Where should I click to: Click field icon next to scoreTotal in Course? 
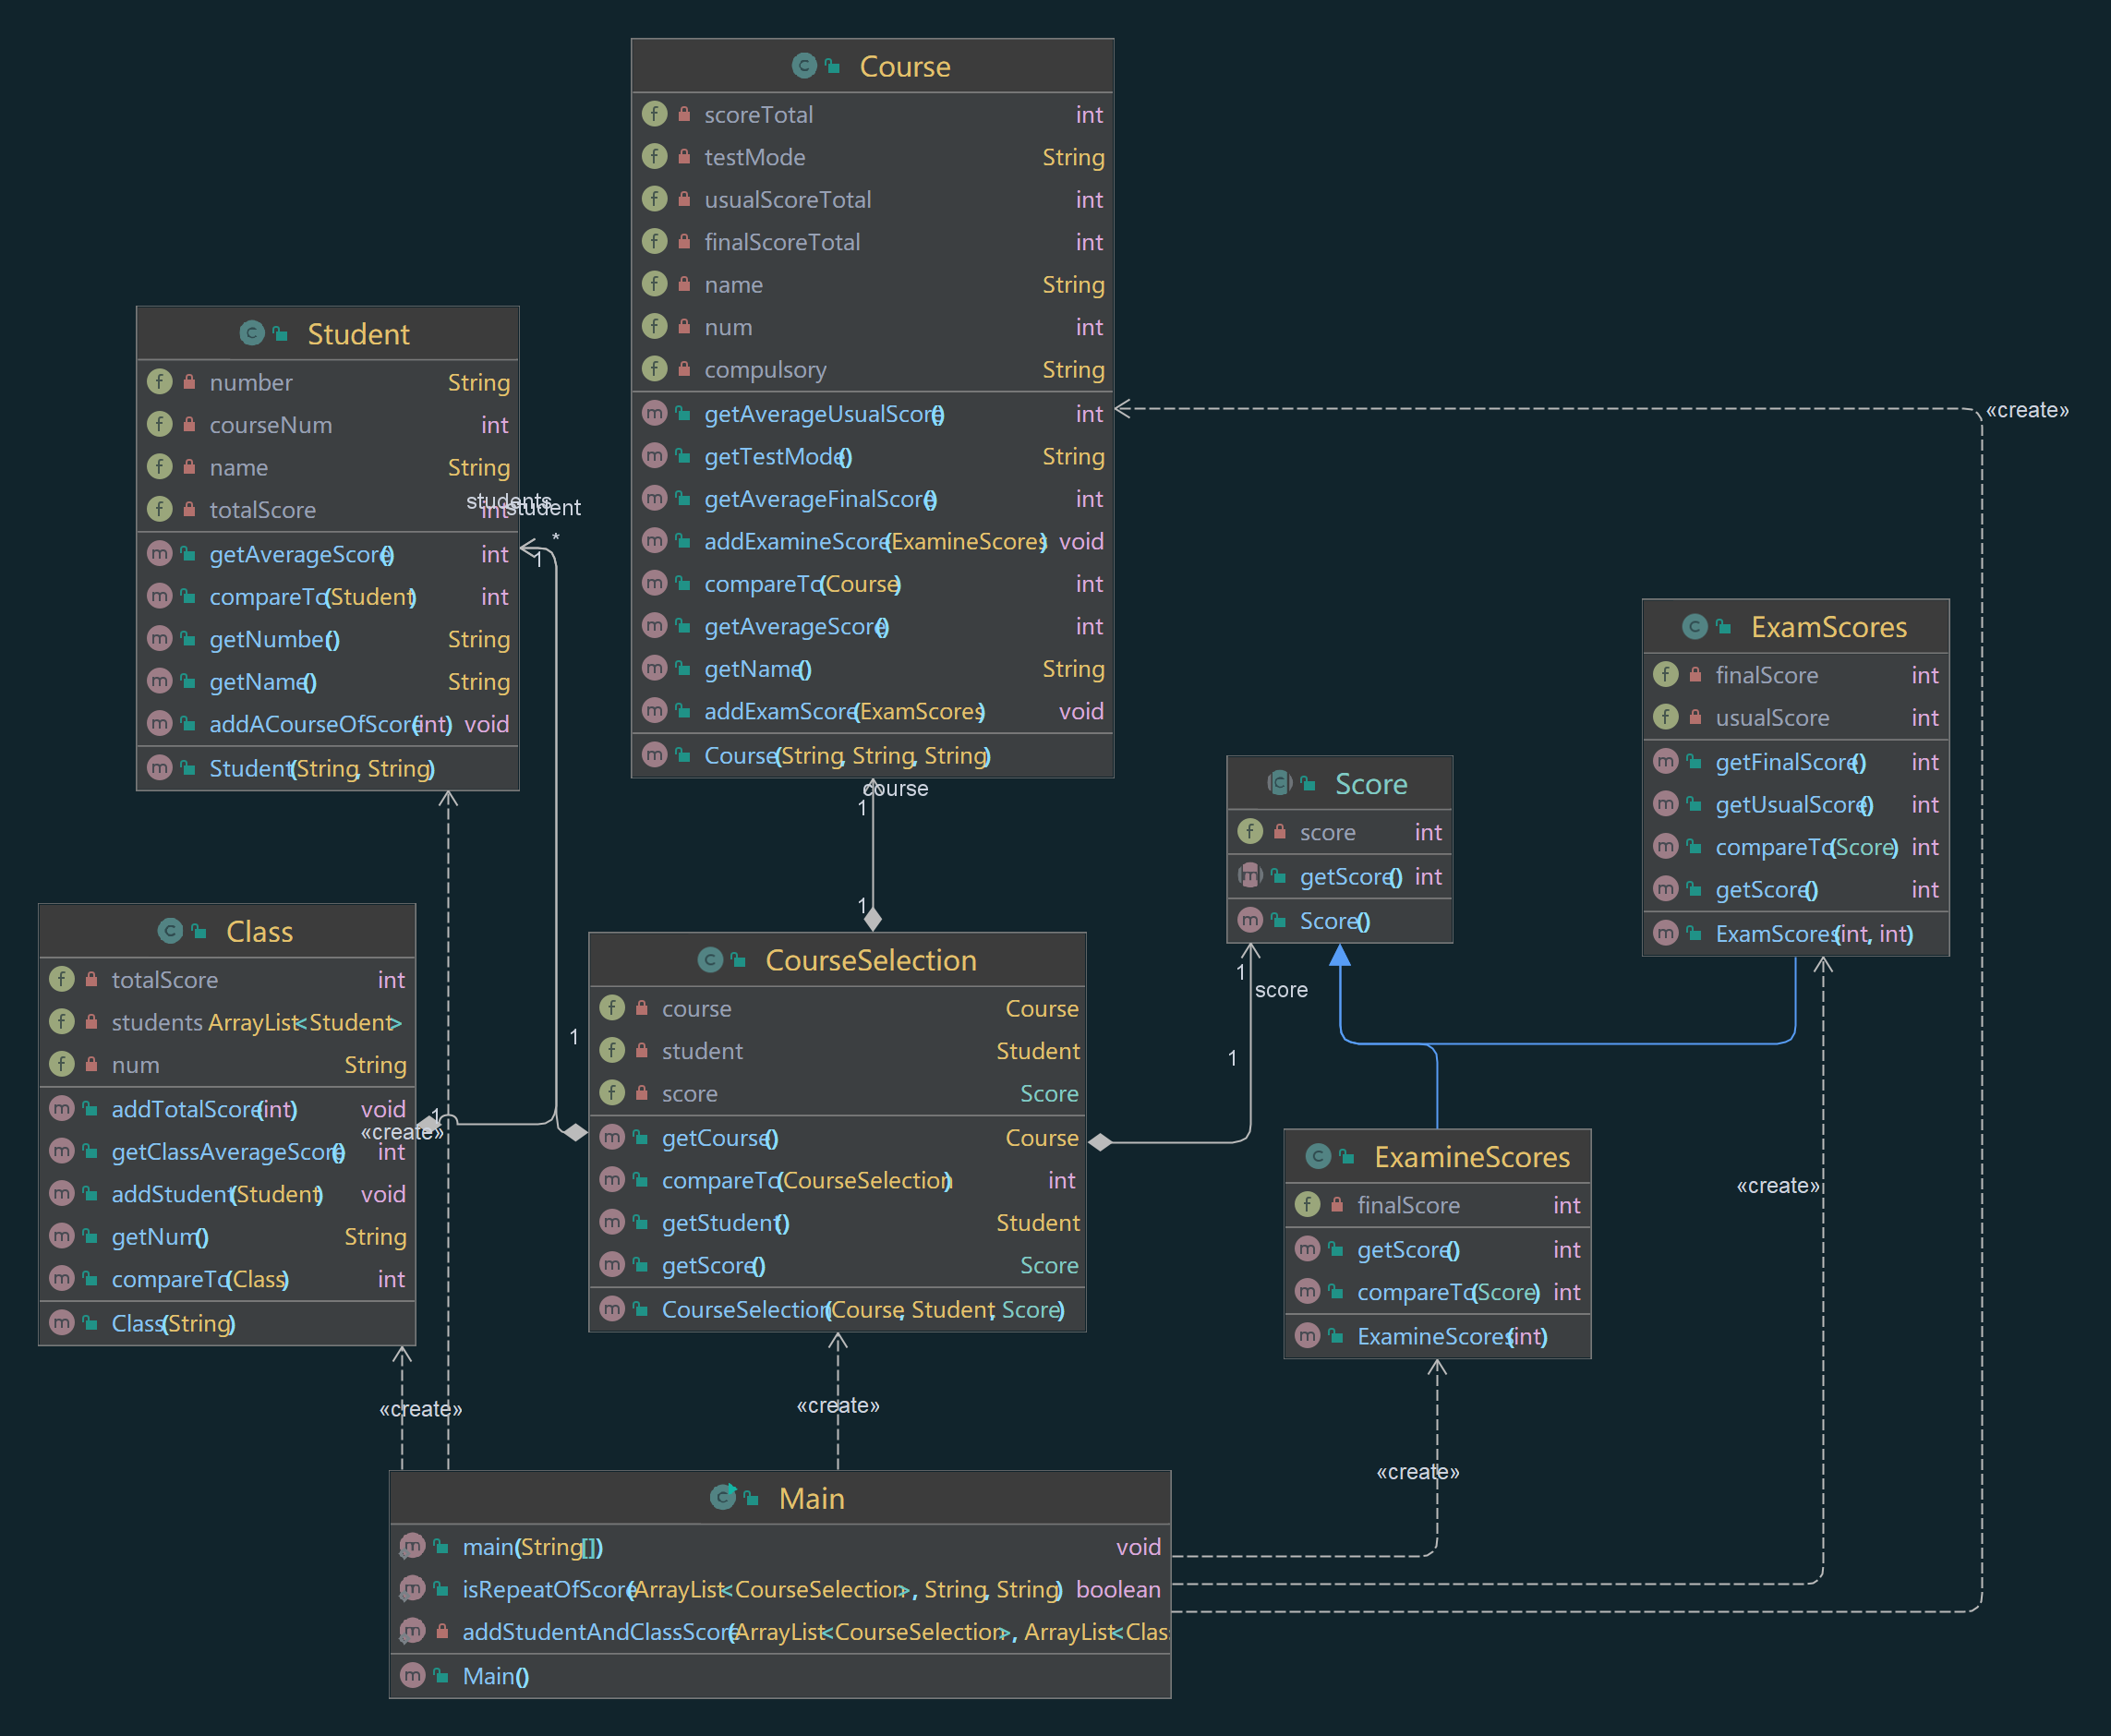pyautogui.click(x=655, y=114)
